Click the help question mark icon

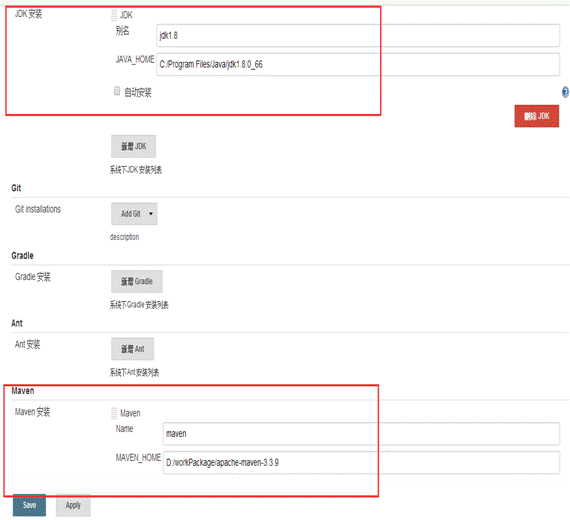coord(565,92)
